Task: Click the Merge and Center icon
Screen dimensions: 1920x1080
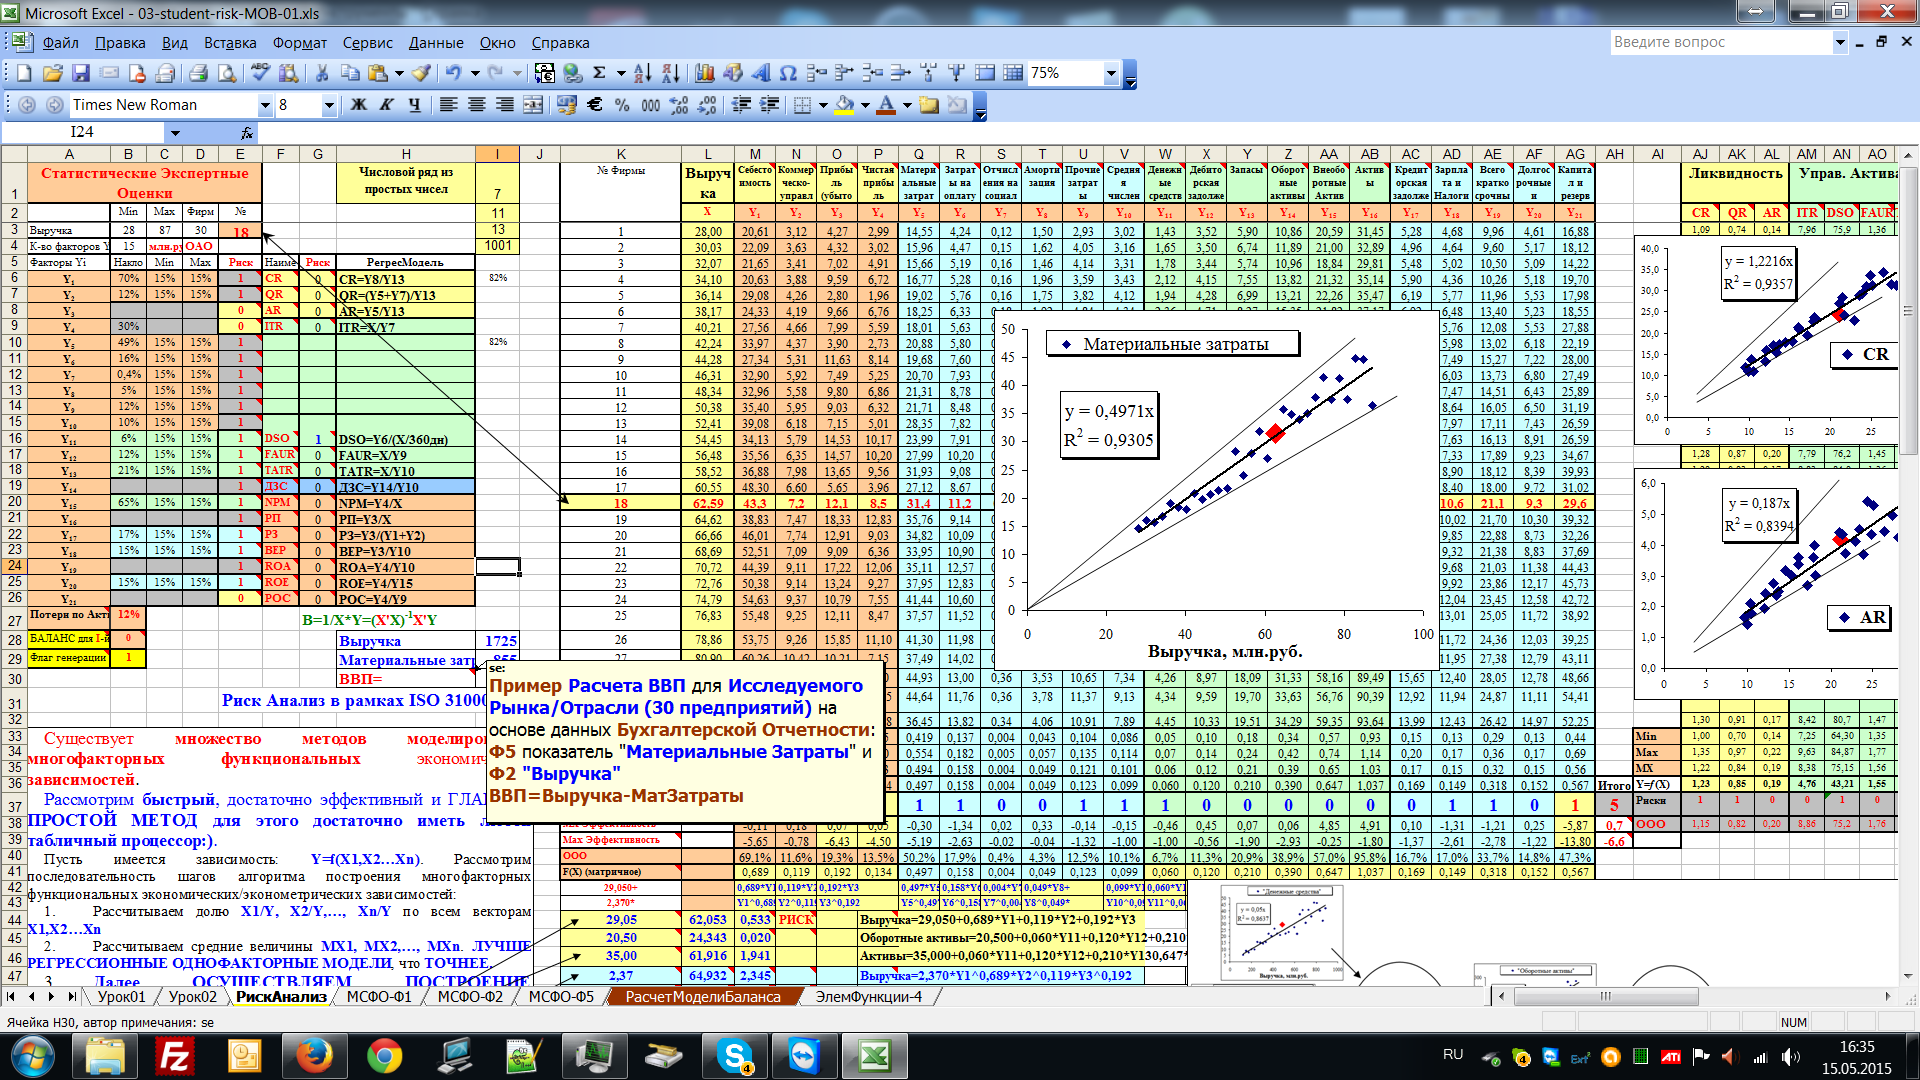Action: tap(533, 105)
